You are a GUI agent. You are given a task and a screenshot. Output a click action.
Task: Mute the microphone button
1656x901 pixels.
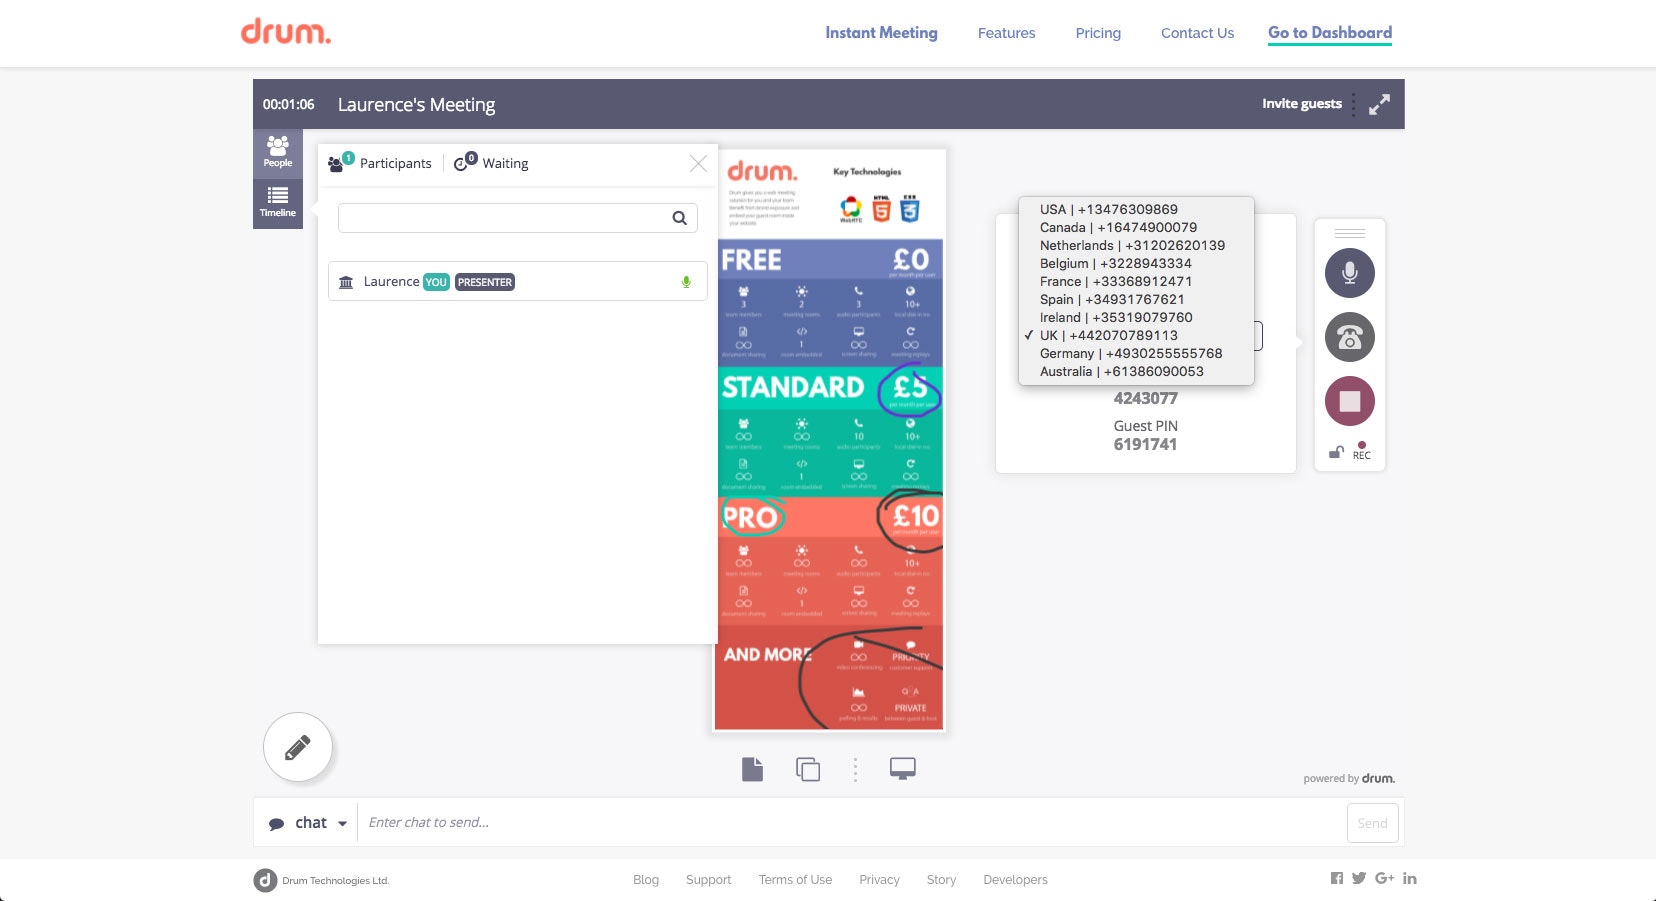1350,272
